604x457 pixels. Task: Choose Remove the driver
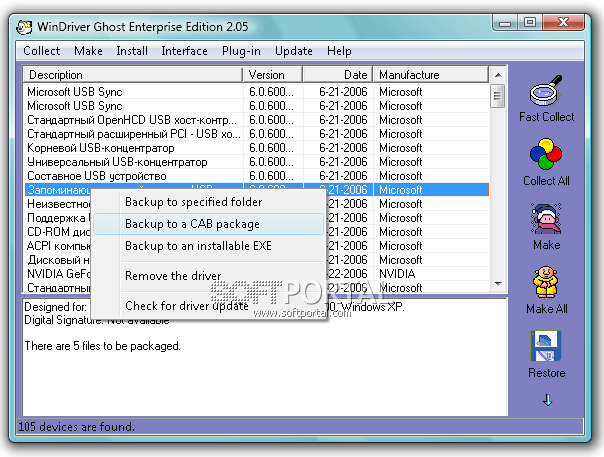(x=208, y=276)
